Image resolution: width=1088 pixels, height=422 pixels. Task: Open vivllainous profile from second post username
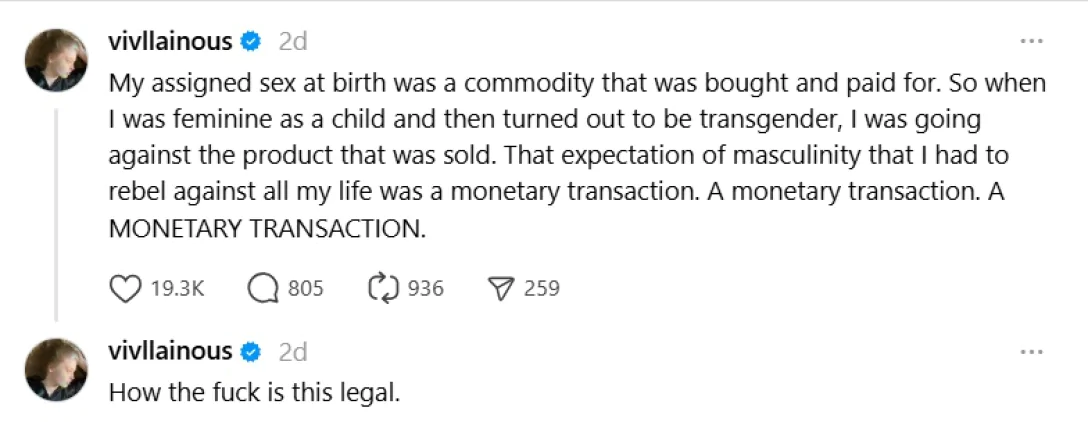coord(170,352)
